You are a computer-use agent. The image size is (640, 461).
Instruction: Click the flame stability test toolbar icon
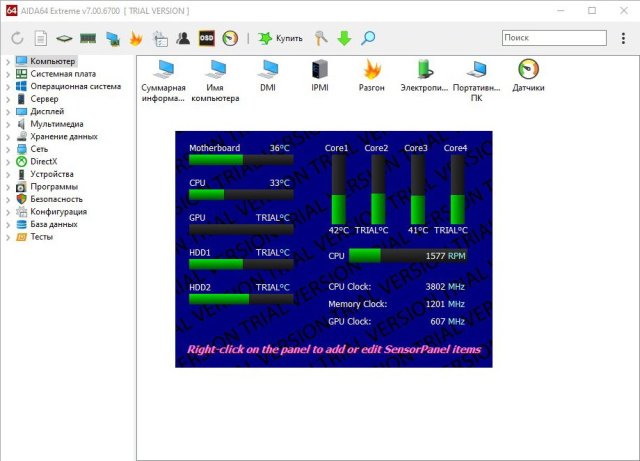[x=136, y=39]
